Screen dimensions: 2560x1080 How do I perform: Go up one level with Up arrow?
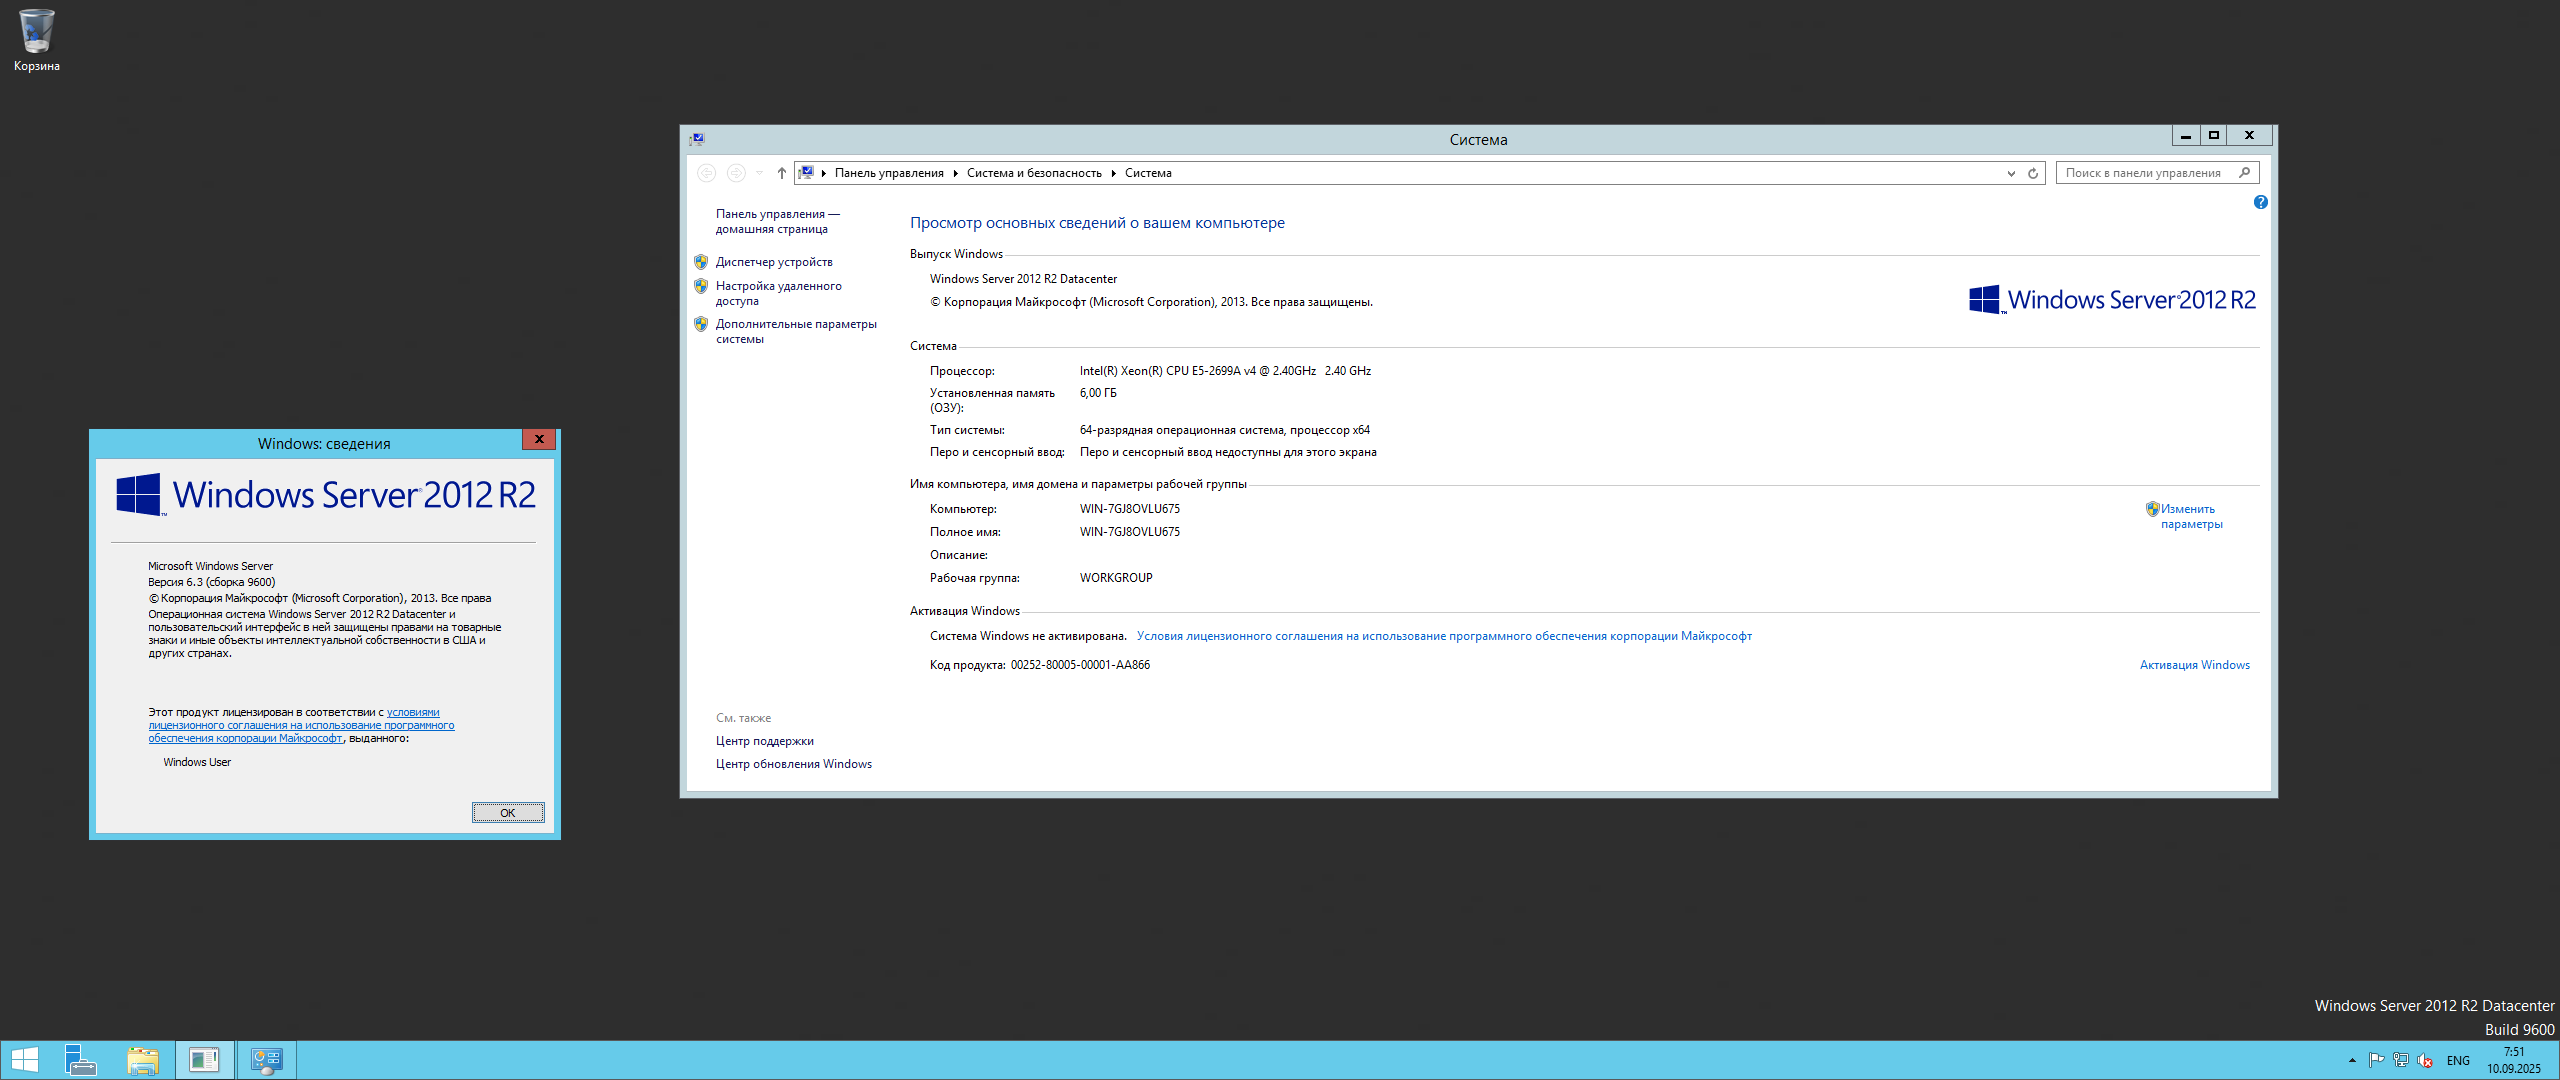click(782, 173)
